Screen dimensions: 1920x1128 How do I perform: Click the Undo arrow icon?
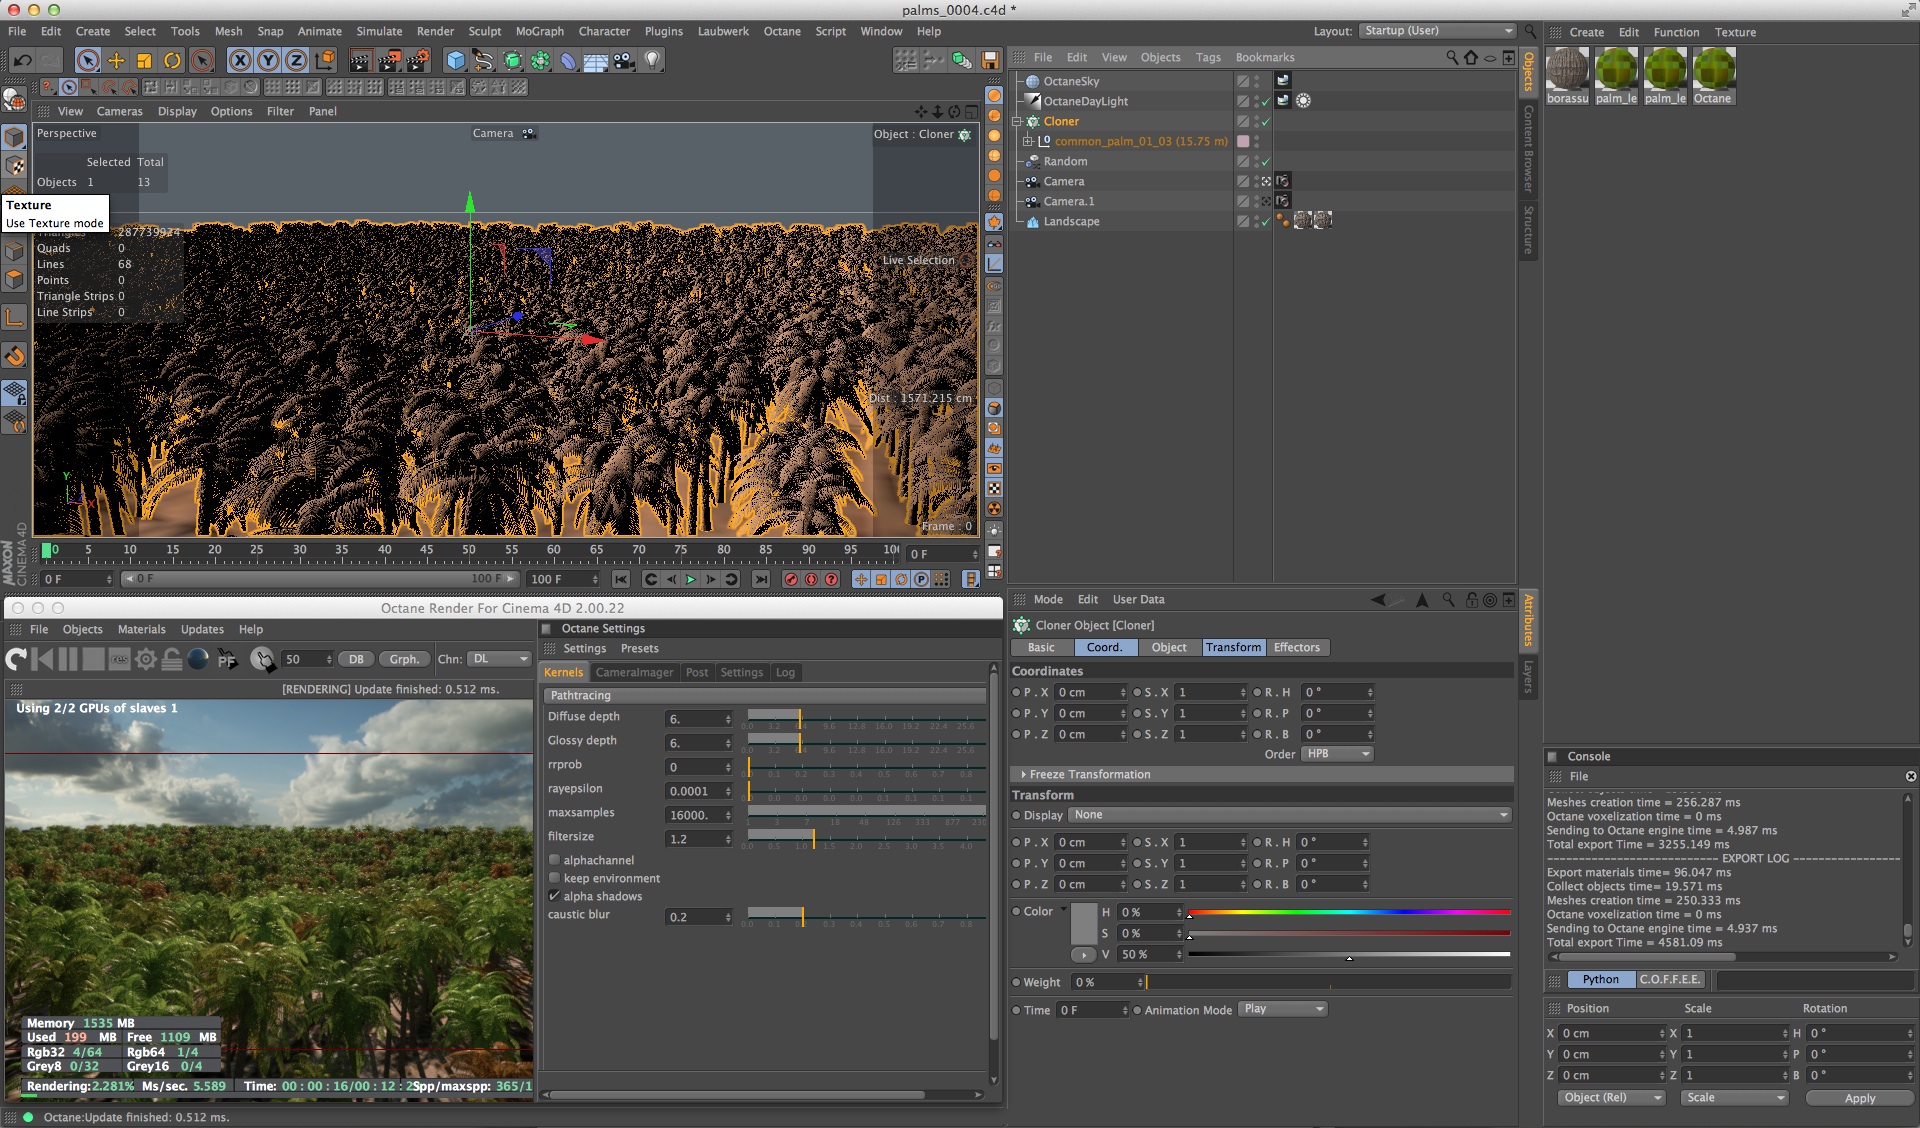coord(22,61)
